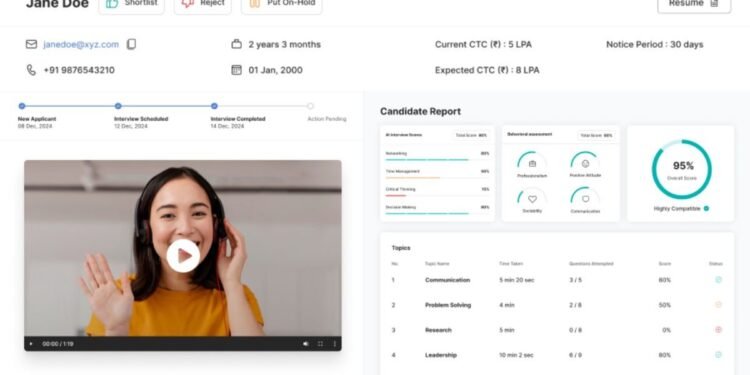Open the candidate's Resume
Viewport: 750px width, 375px height.
(x=694, y=4)
